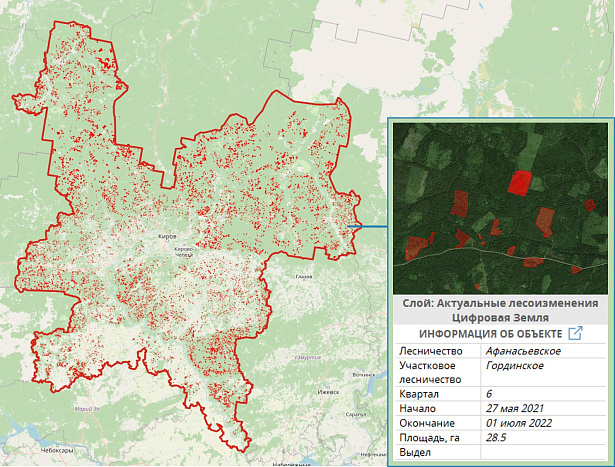Image resolution: width=615 pixels, height=467 pixels.
Task: Click the Глазов town label
Action: click(x=304, y=277)
